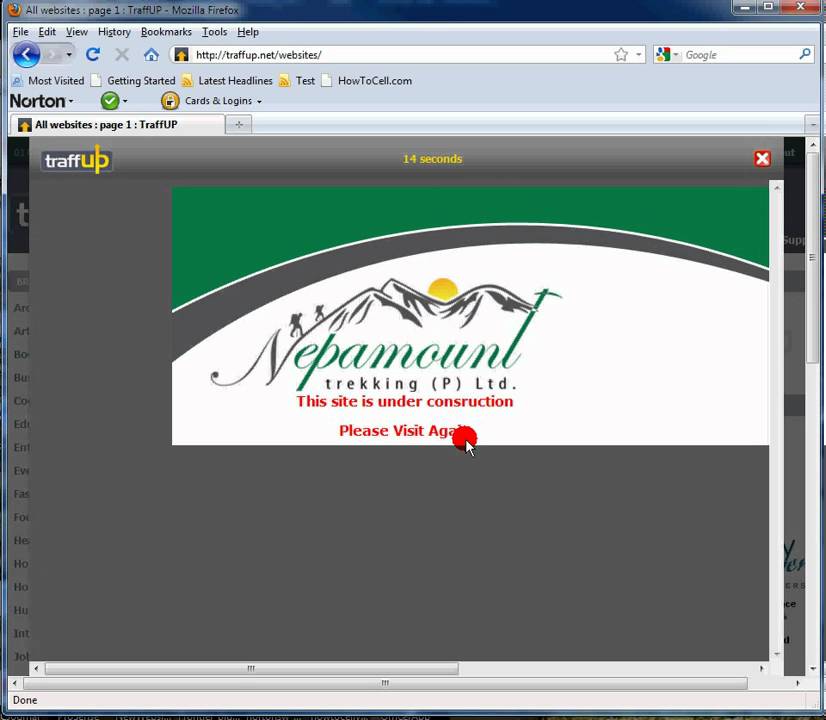The image size is (826, 720).
Task: Close the traffup overlay with red X
Action: pos(762,158)
